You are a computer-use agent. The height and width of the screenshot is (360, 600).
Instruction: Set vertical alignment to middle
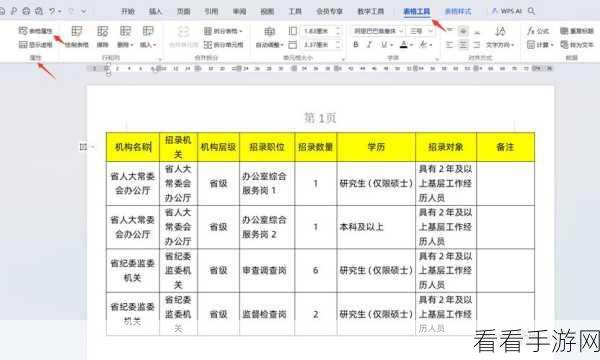tap(463, 31)
